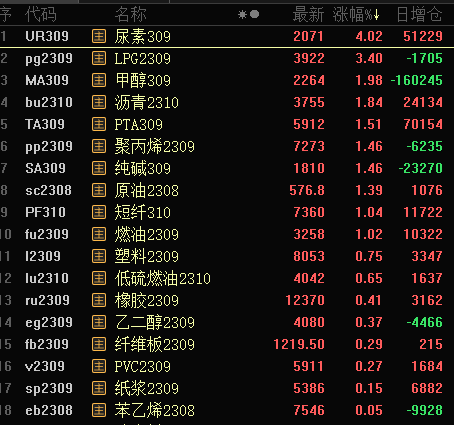Click the main-contract icon beside 甲醇309
The image size is (454, 425).
99,80
